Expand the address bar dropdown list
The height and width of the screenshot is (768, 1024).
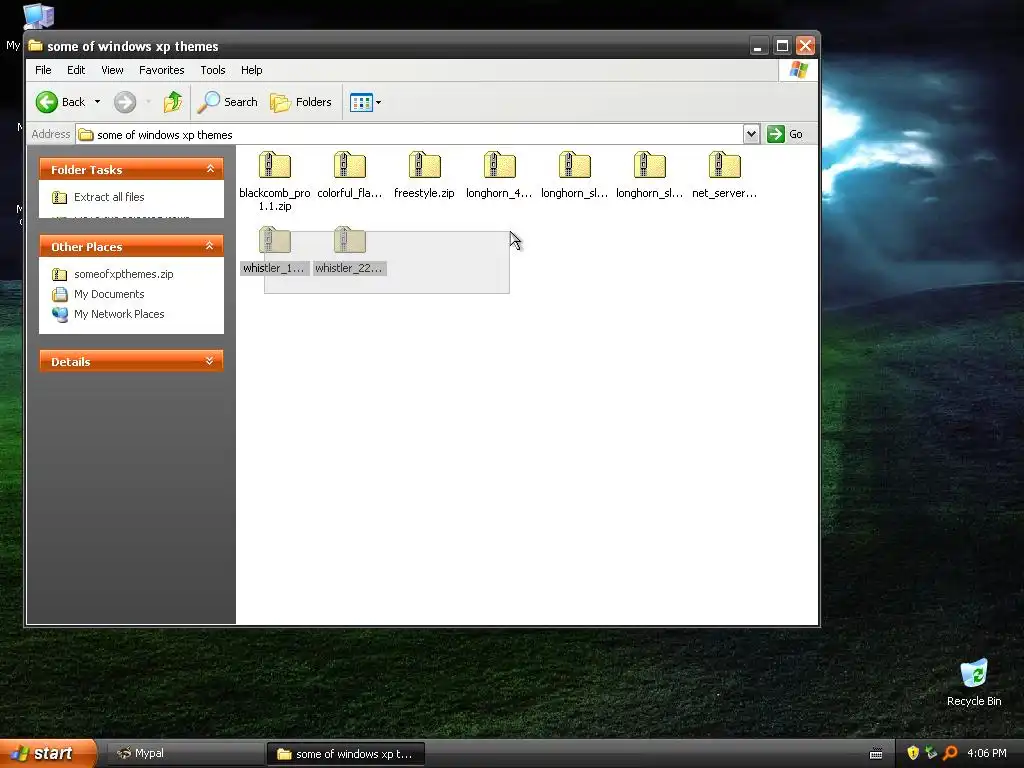(x=751, y=134)
